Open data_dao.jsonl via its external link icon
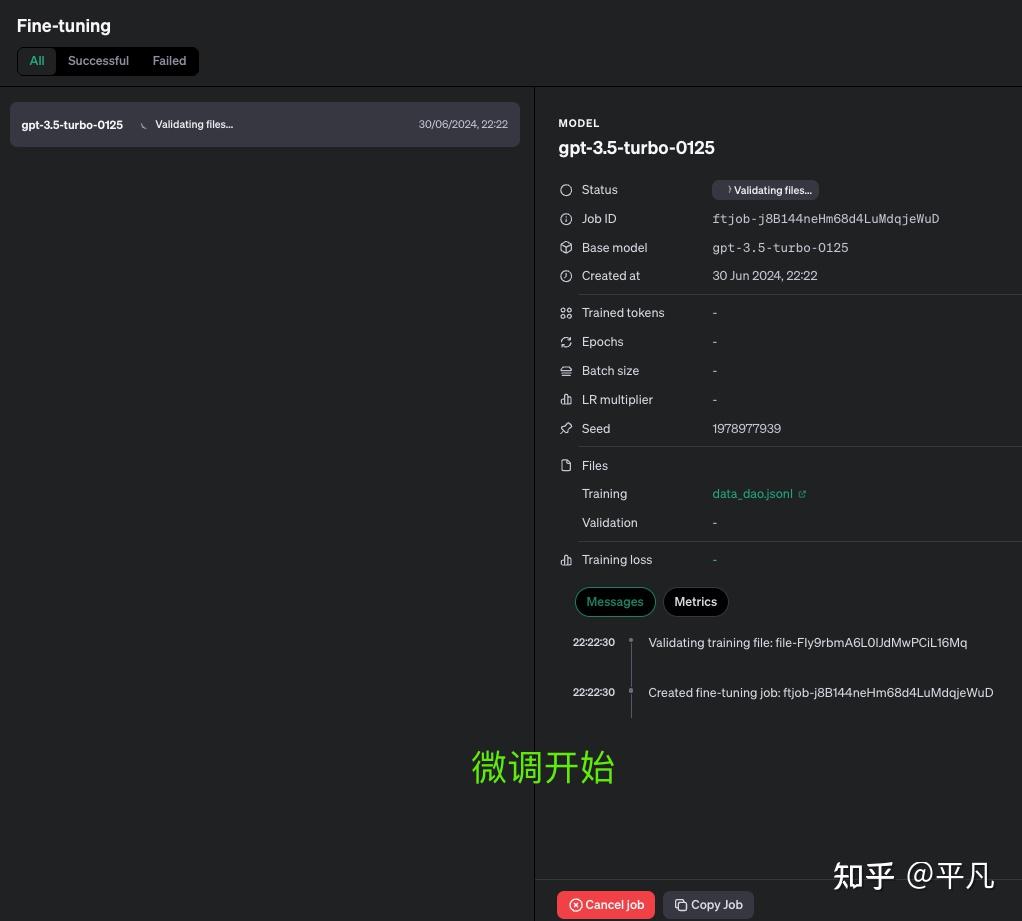Image resolution: width=1022 pixels, height=921 pixels. tap(802, 493)
